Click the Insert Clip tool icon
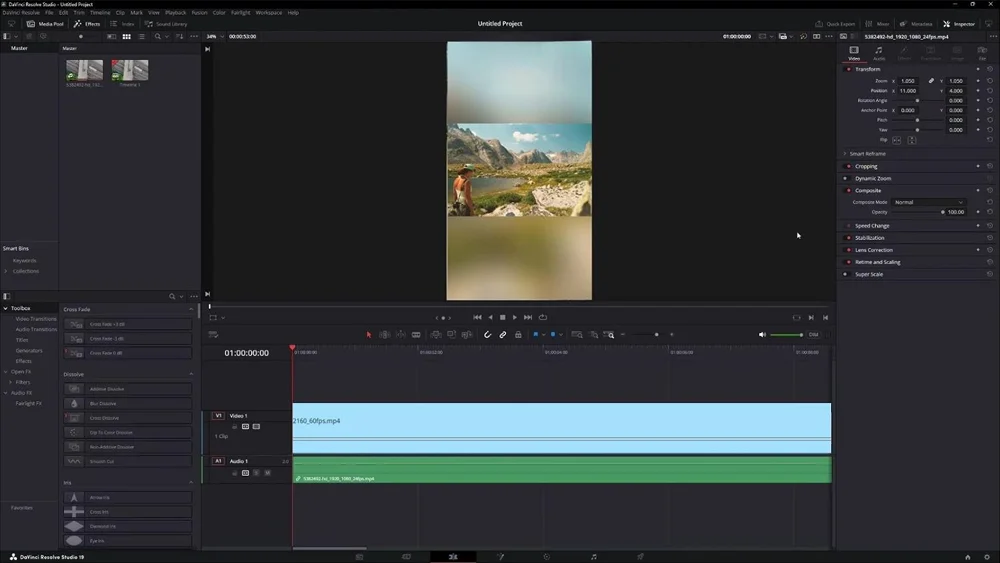 436,335
